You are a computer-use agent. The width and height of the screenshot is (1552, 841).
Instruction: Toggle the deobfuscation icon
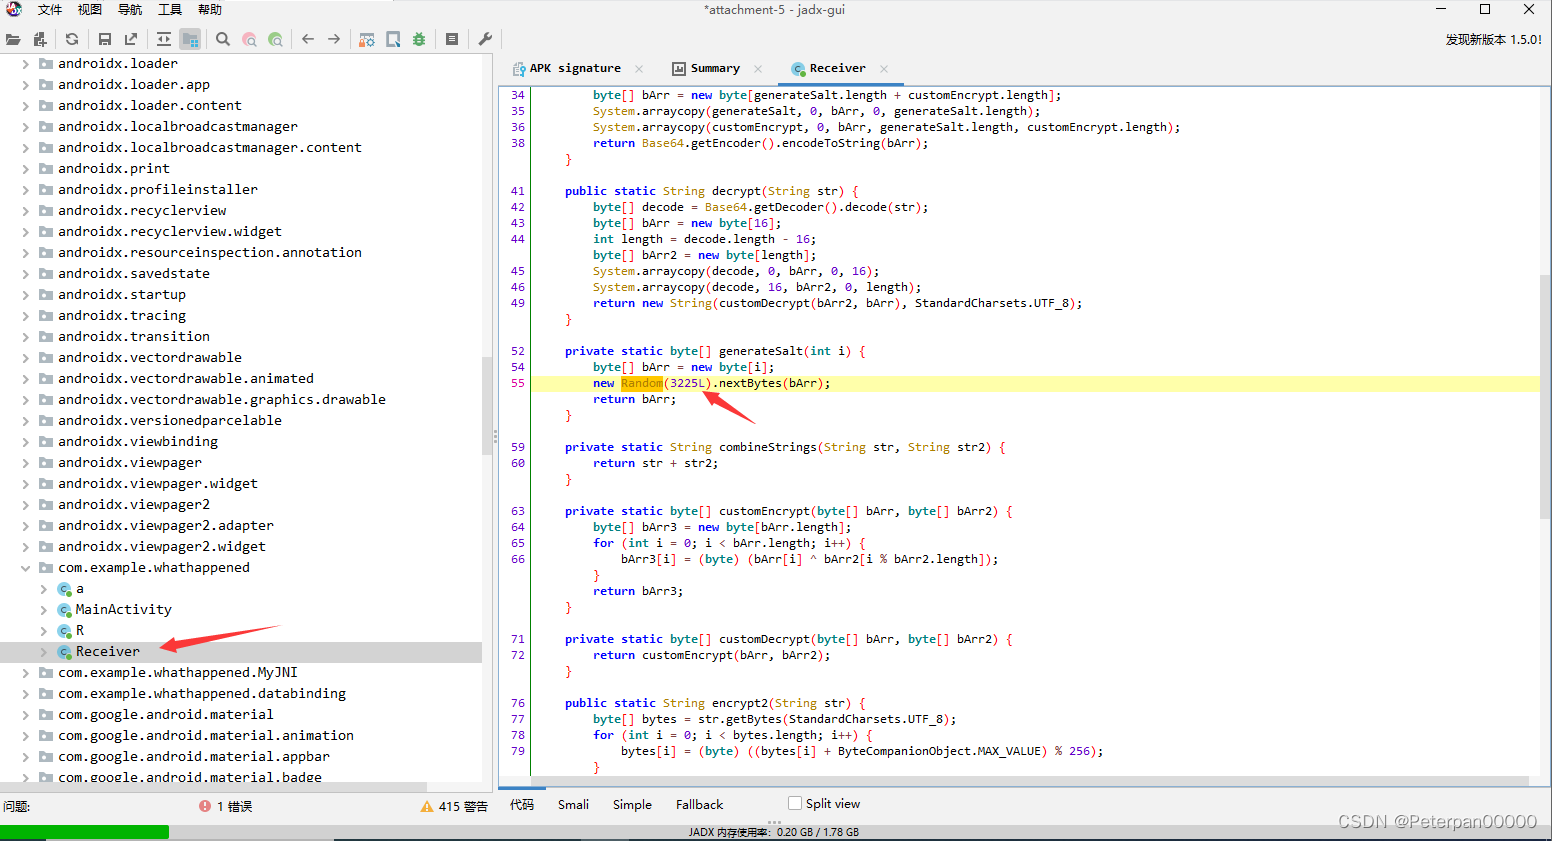click(x=367, y=39)
